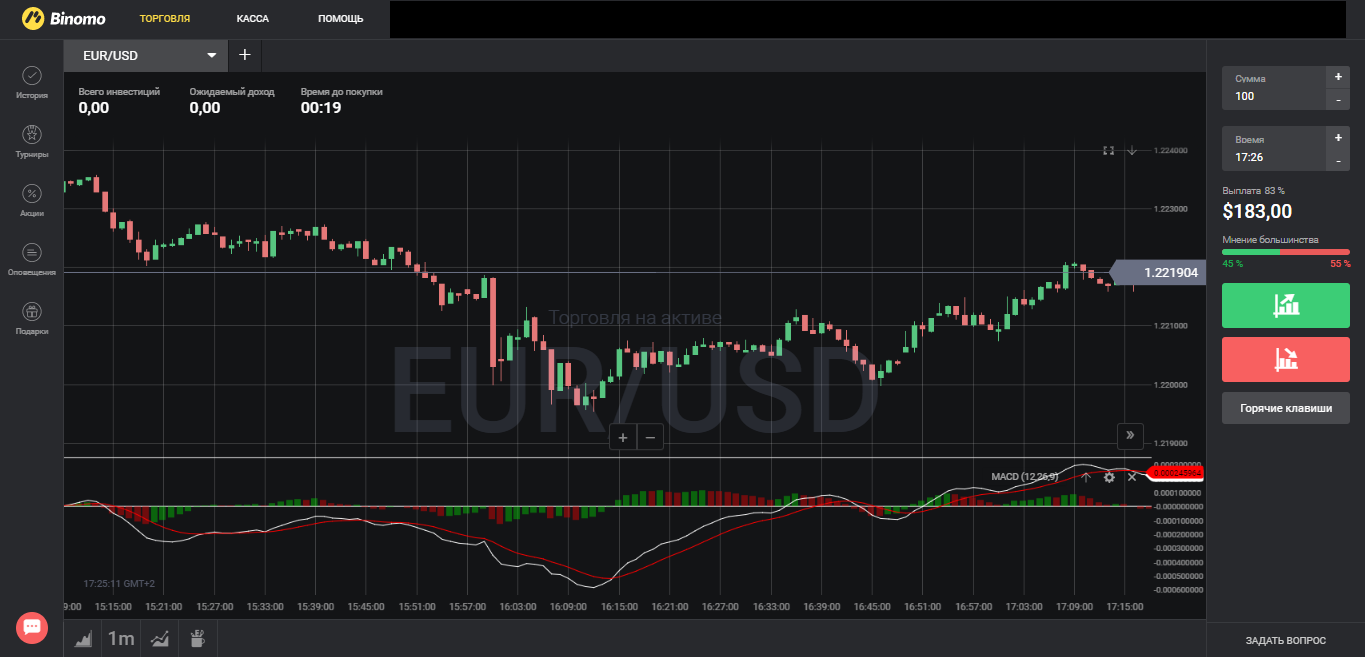This screenshot has height=657, width=1365.
Task: Click the red MACD value tag
Action: coord(1178,472)
